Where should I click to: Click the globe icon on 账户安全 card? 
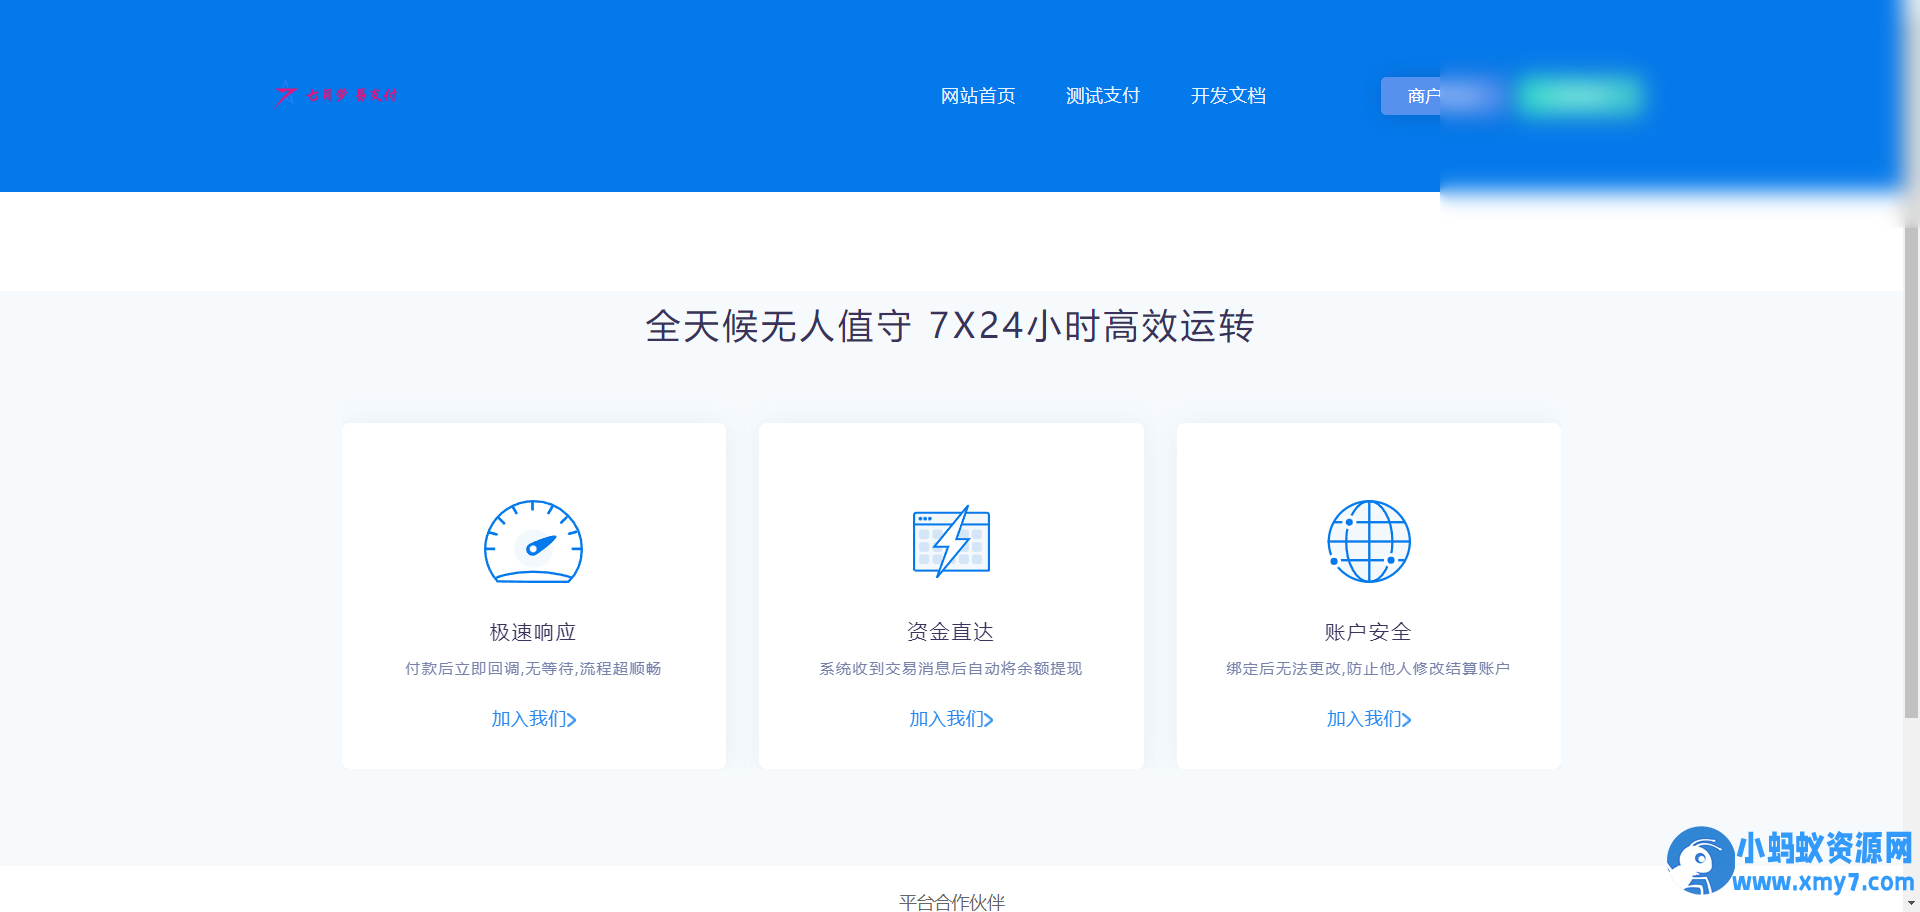[1368, 541]
